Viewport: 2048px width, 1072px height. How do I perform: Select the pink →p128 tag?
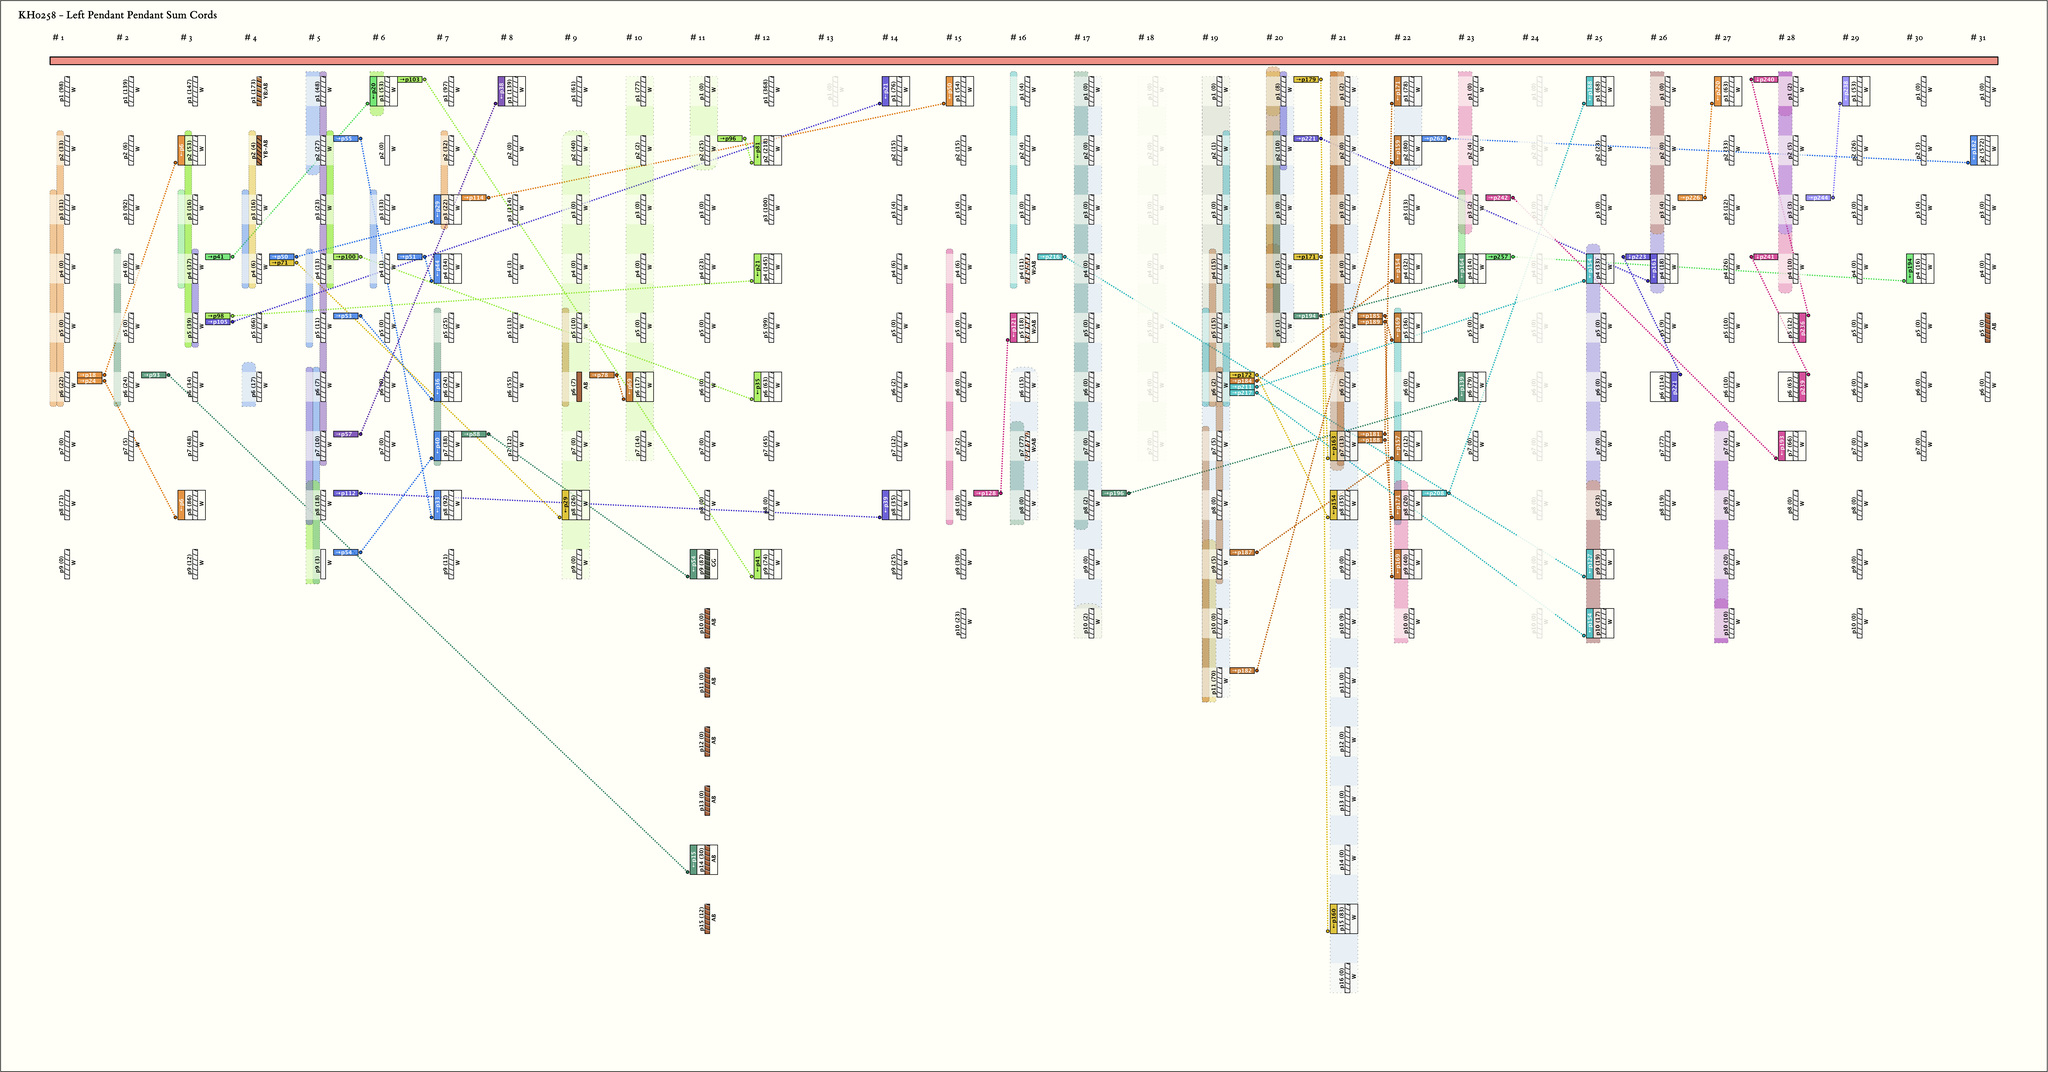[986, 493]
